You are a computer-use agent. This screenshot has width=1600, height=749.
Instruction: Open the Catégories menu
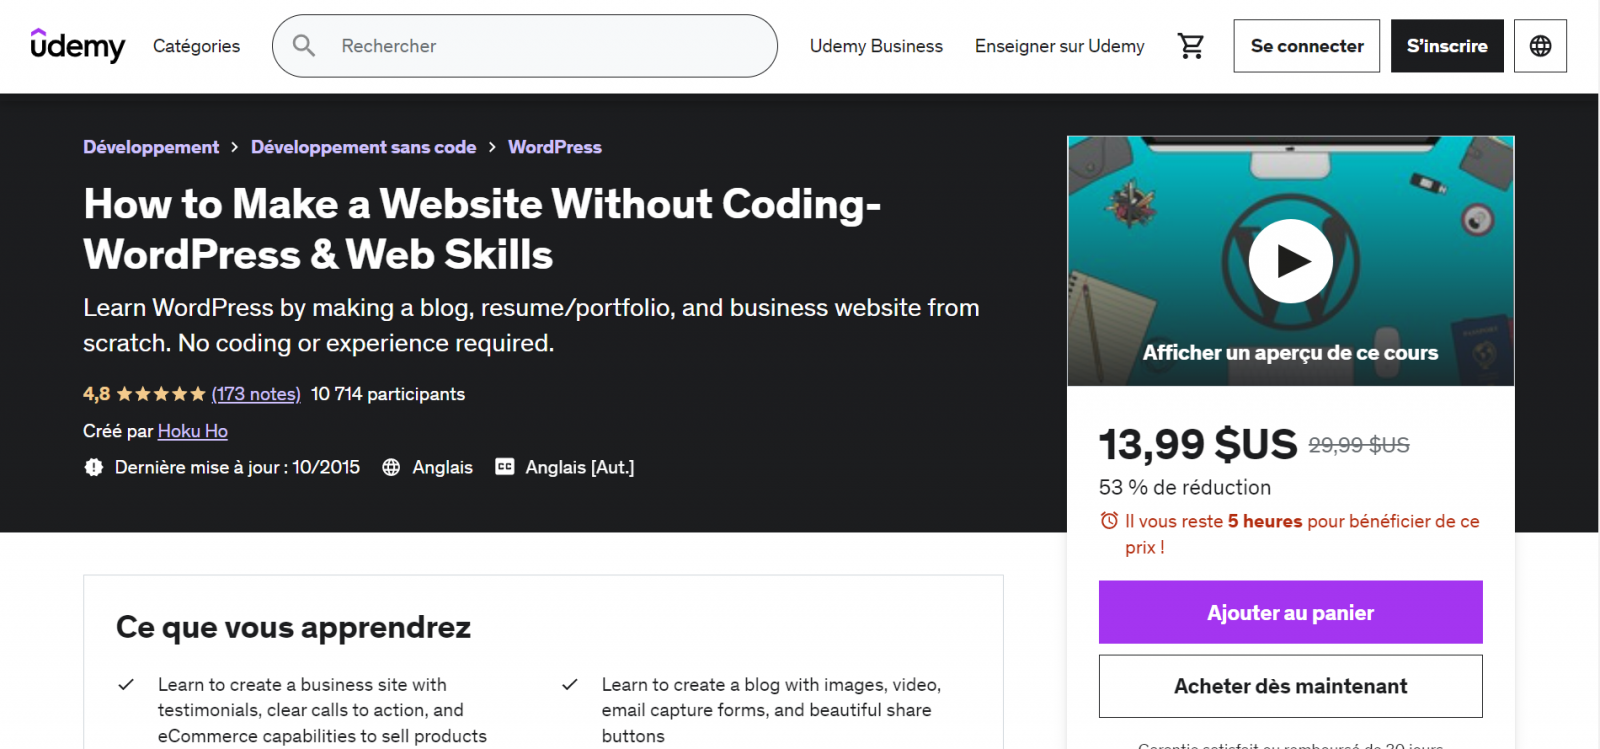[196, 46]
